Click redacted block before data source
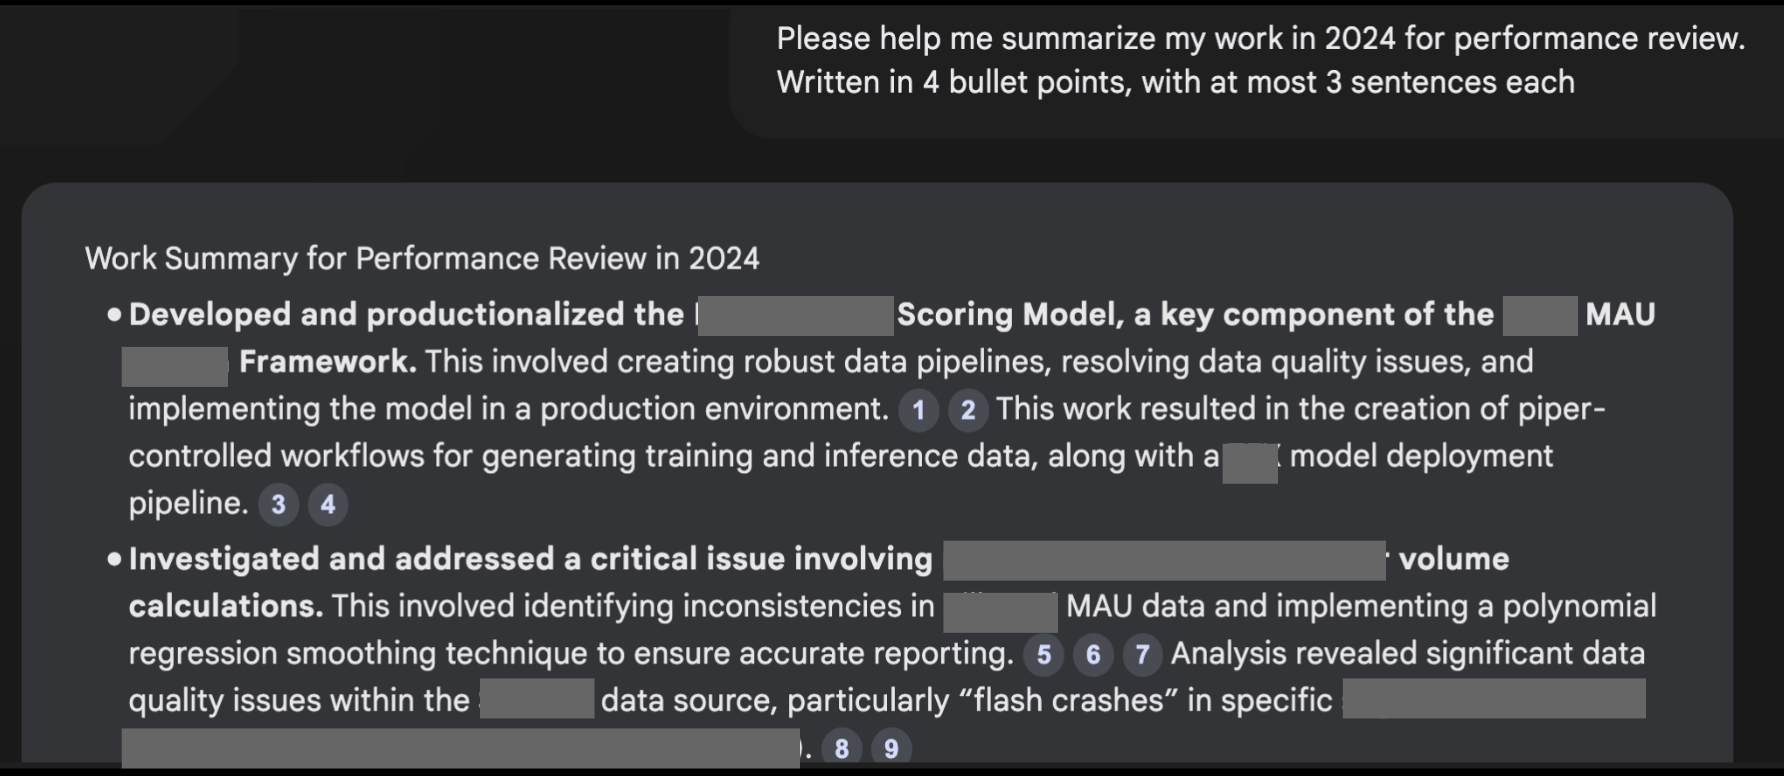This screenshot has width=1784, height=776. click(538, 699)
